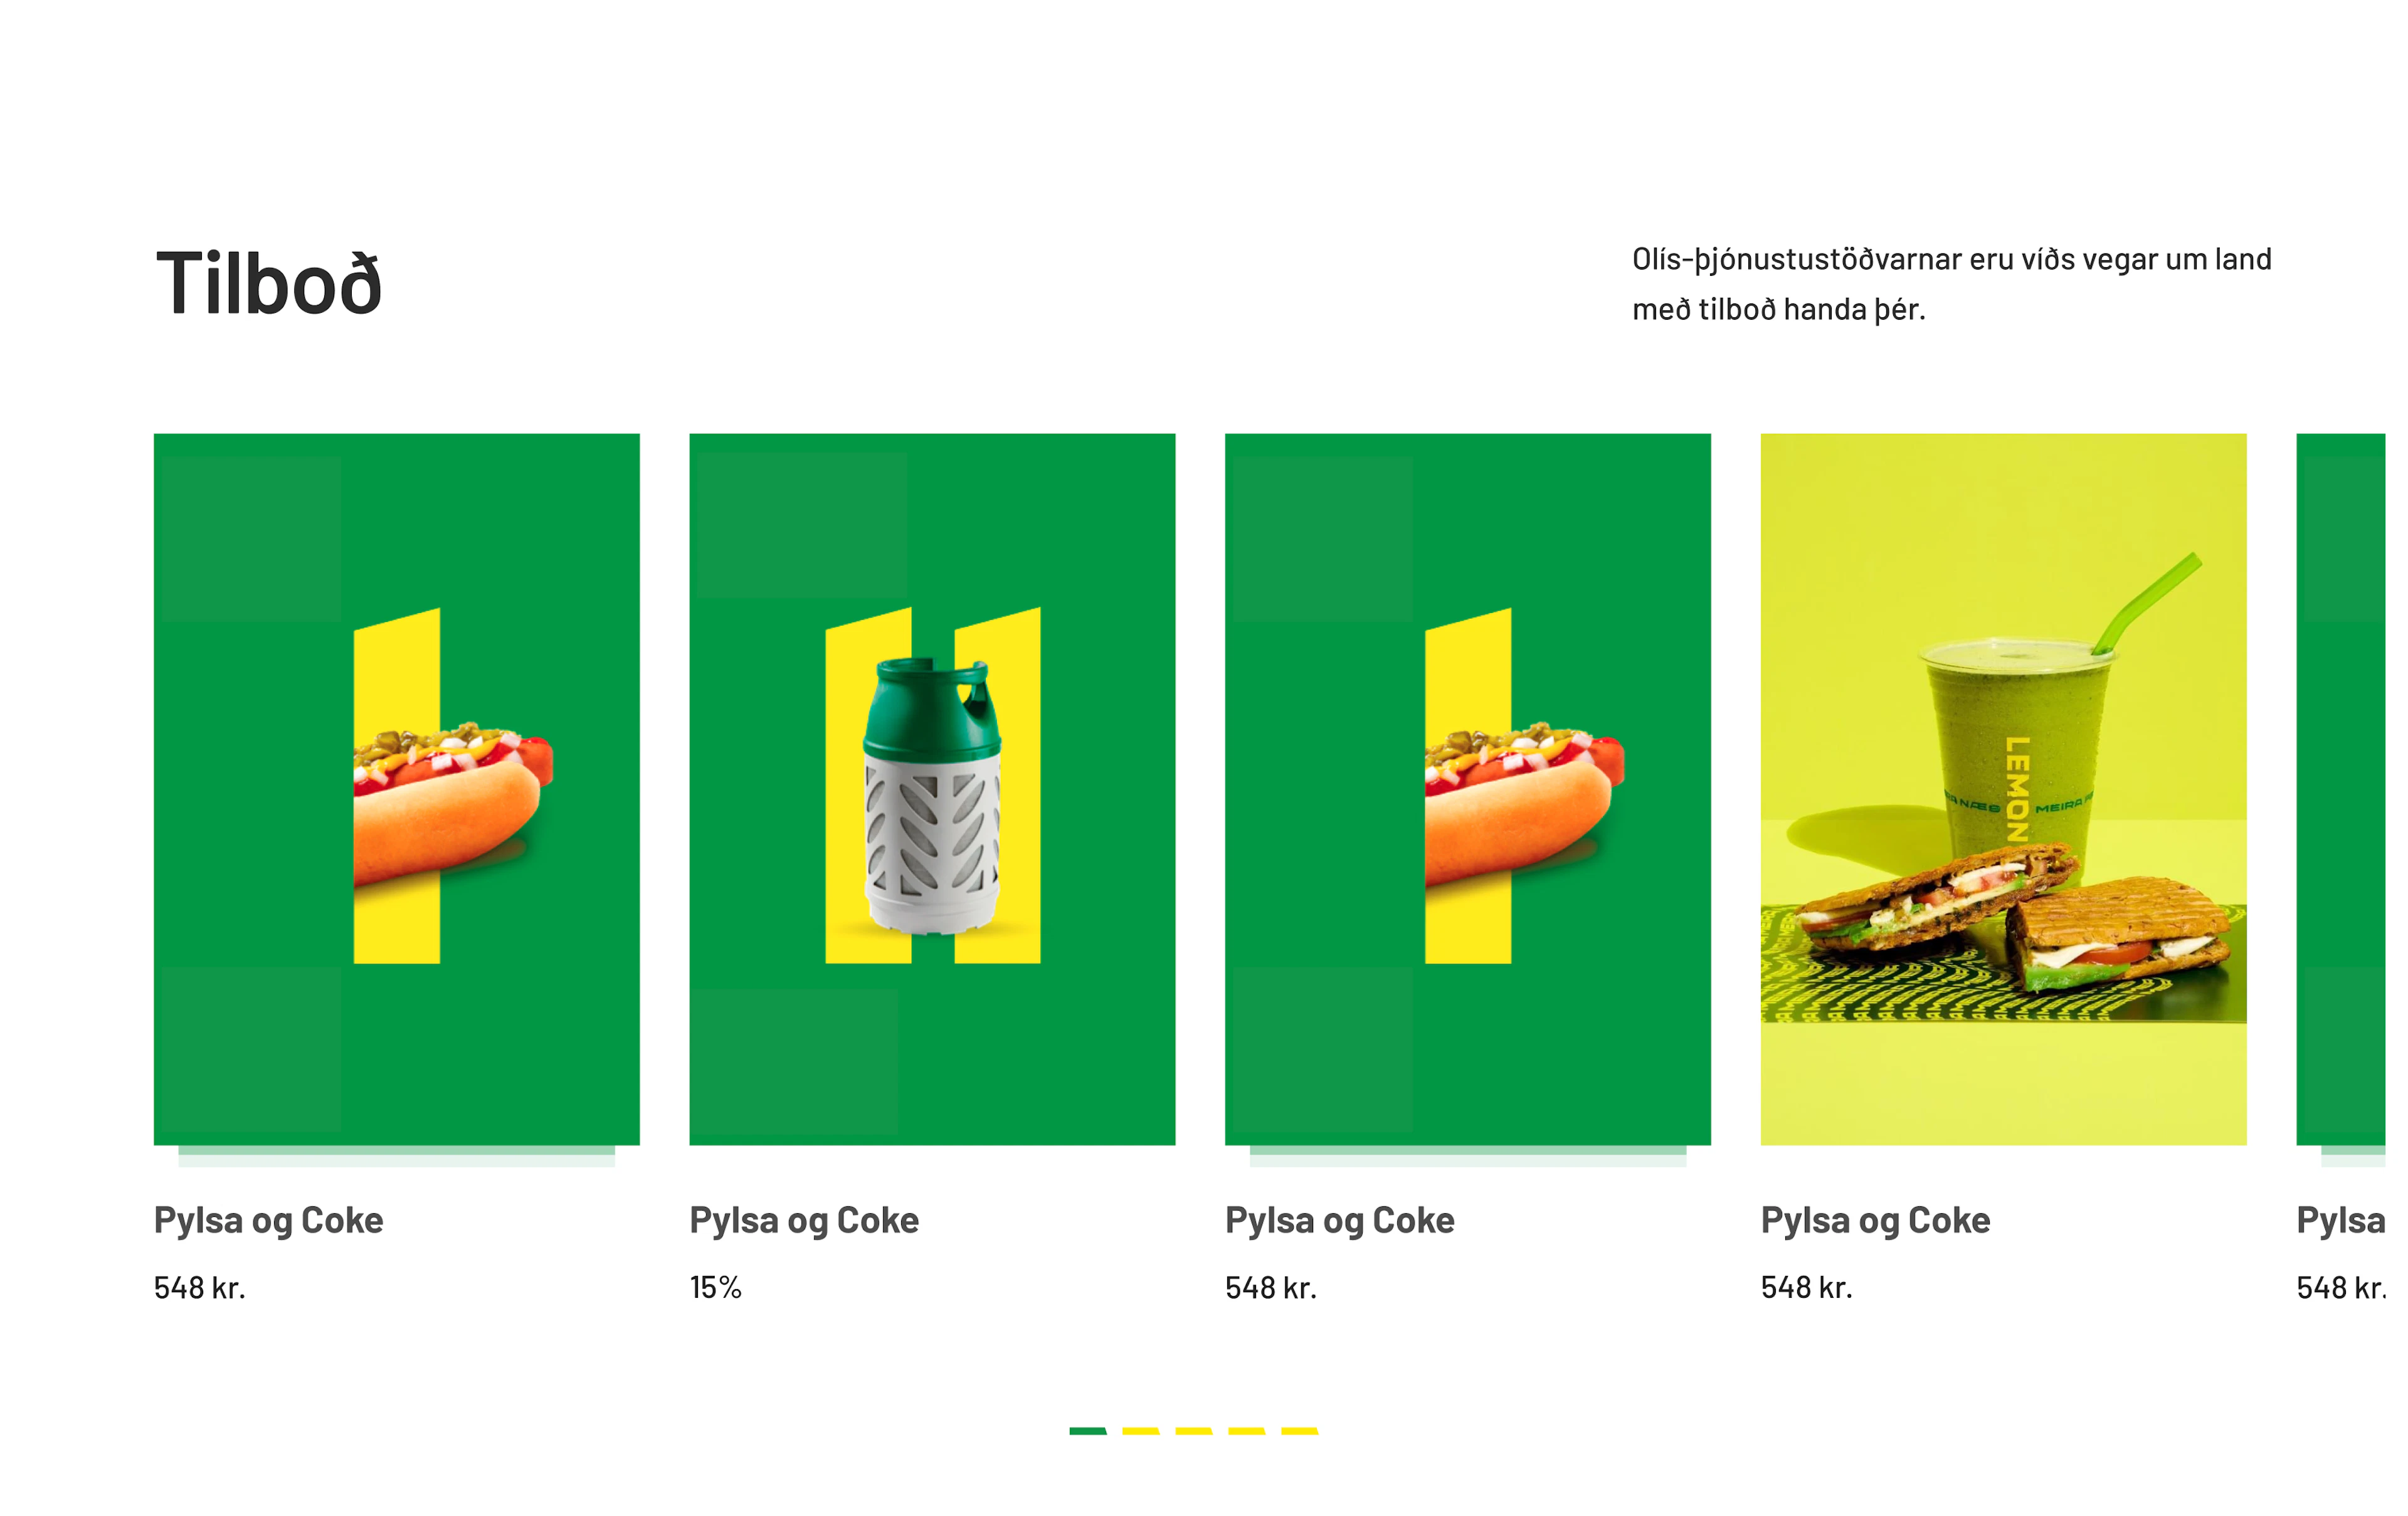Viewport: 2408px width, 1516px height.
Task: Select the last yellow carousel indicator
Action: coord(1300,1431)
